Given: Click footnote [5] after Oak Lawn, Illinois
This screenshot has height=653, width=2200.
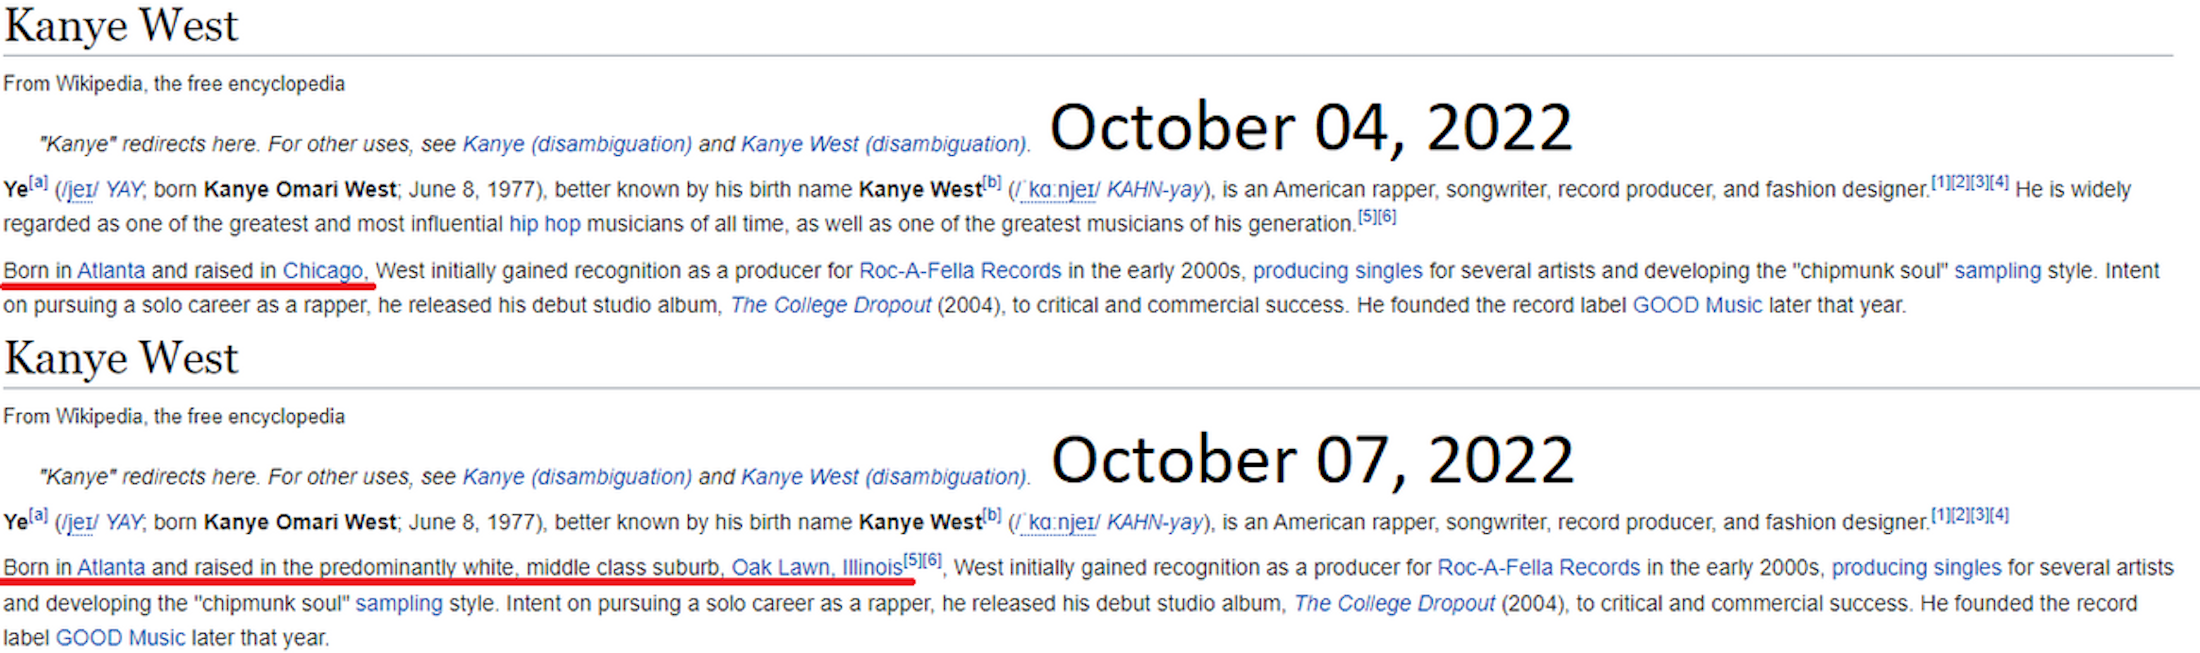Looking at the screenshot, I should [912, 560].
